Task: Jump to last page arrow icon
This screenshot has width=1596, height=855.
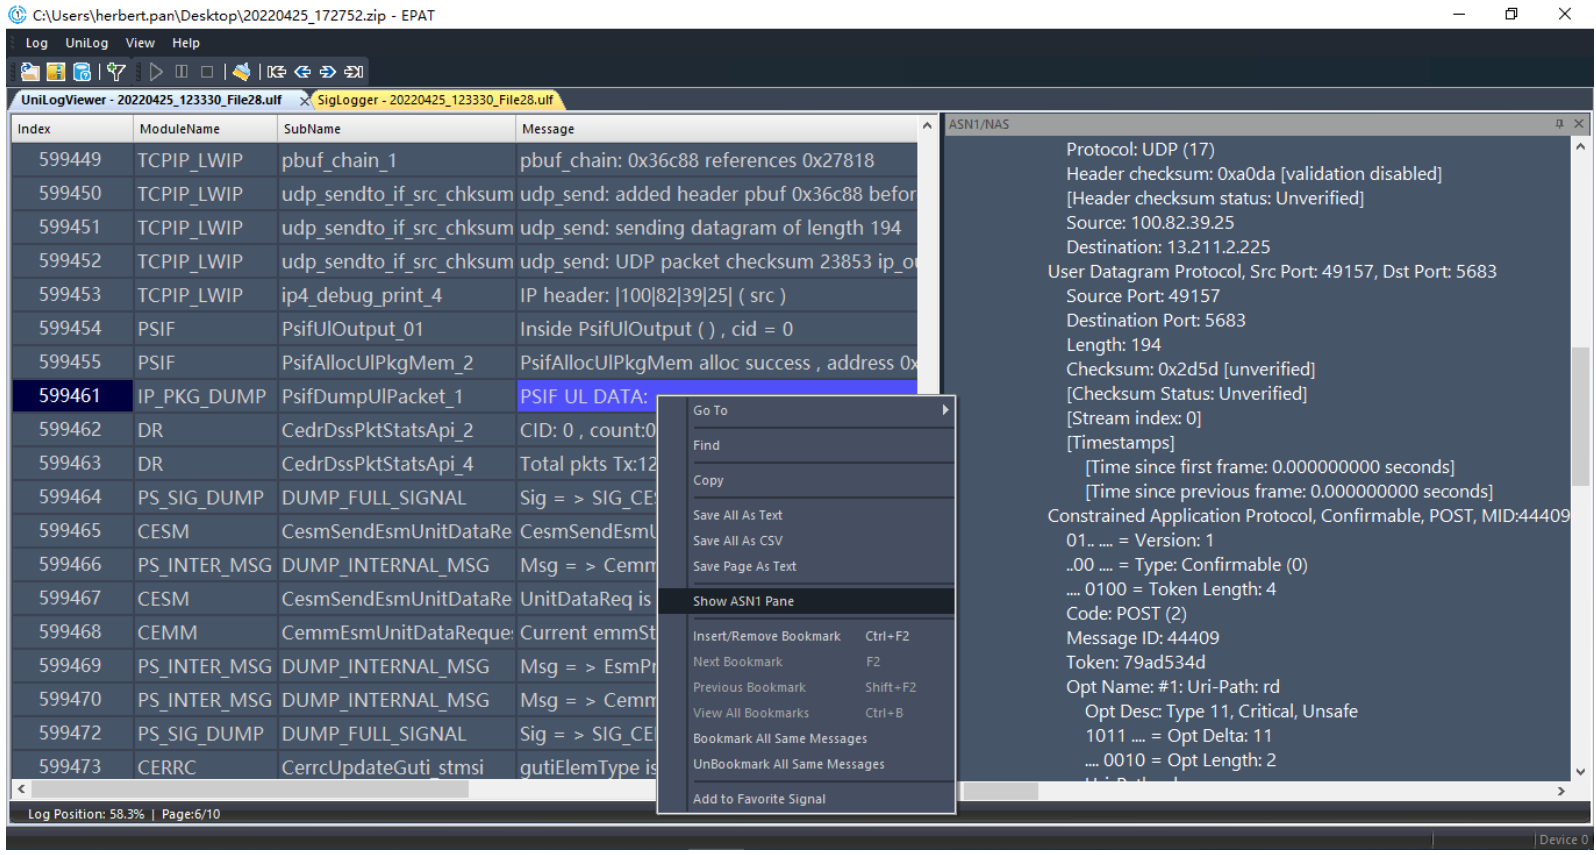Action: click(353, 72)
